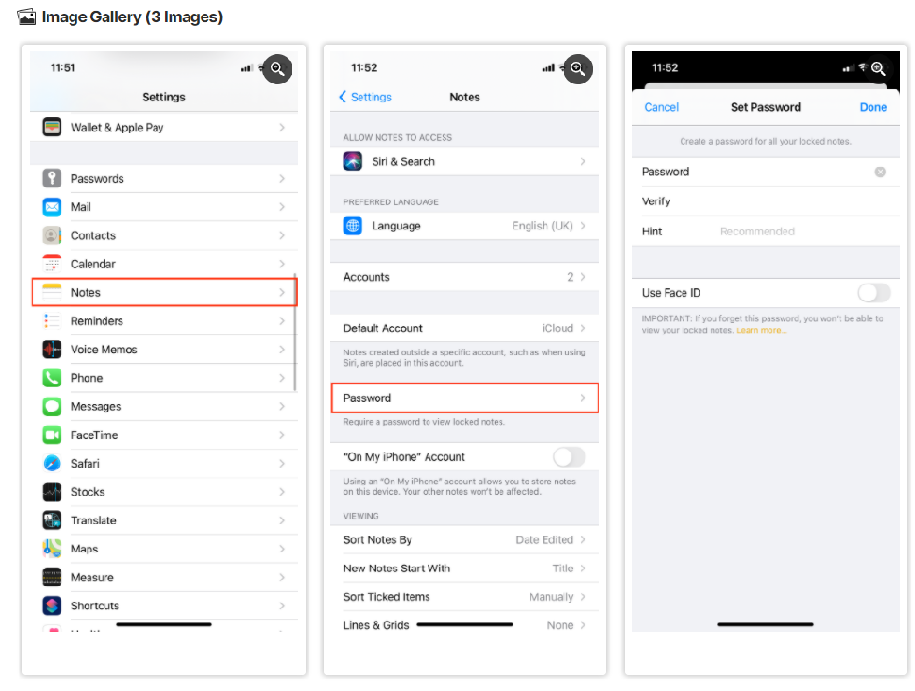
Task: Expand the Accounts row chevron
Action: coord(582,277)
